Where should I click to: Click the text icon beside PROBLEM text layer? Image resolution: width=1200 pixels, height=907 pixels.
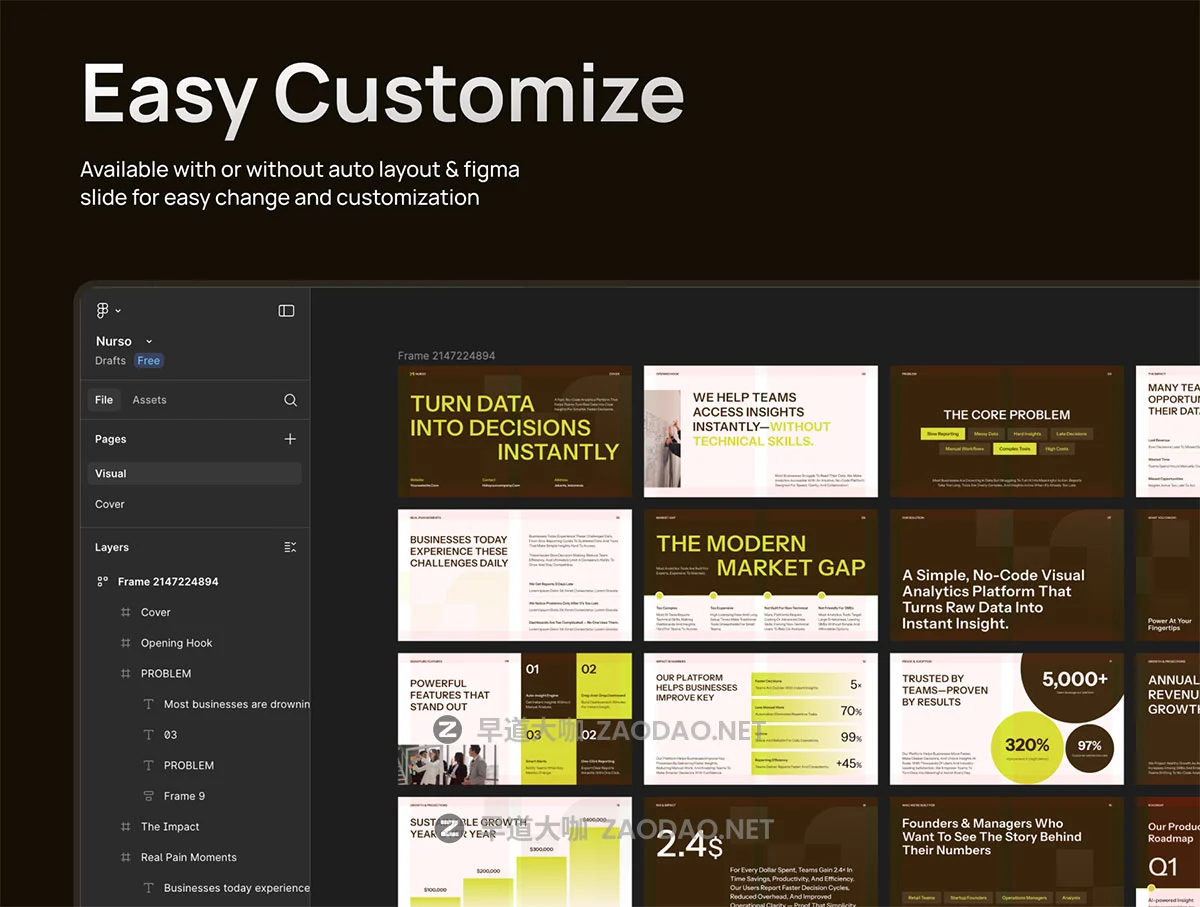click(149, 765)
